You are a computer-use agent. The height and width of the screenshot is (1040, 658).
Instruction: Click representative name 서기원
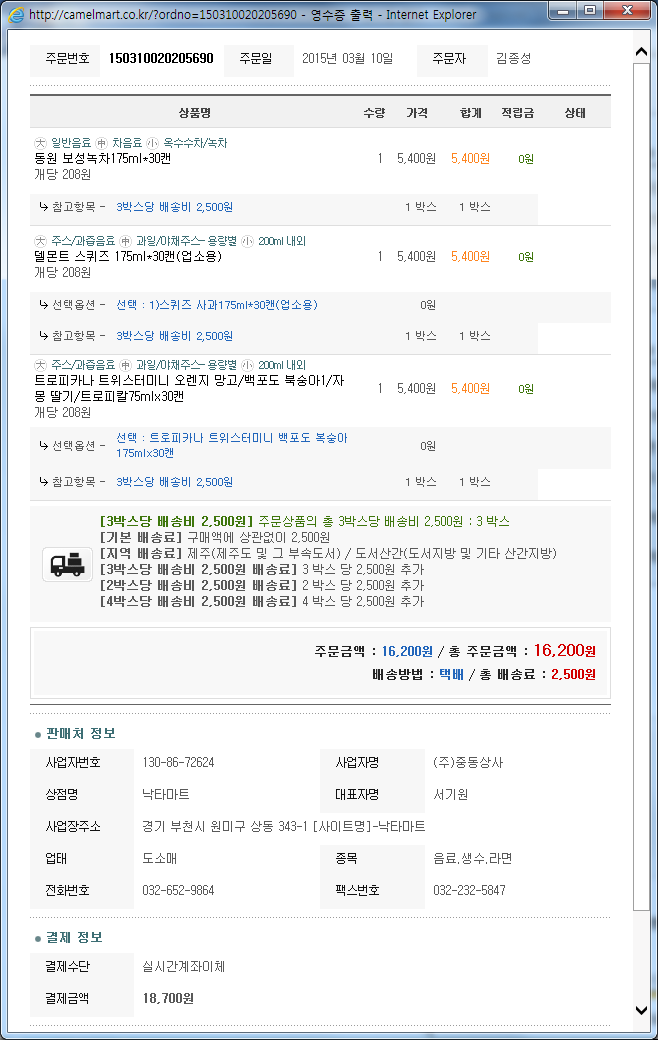tap(450, 794)
